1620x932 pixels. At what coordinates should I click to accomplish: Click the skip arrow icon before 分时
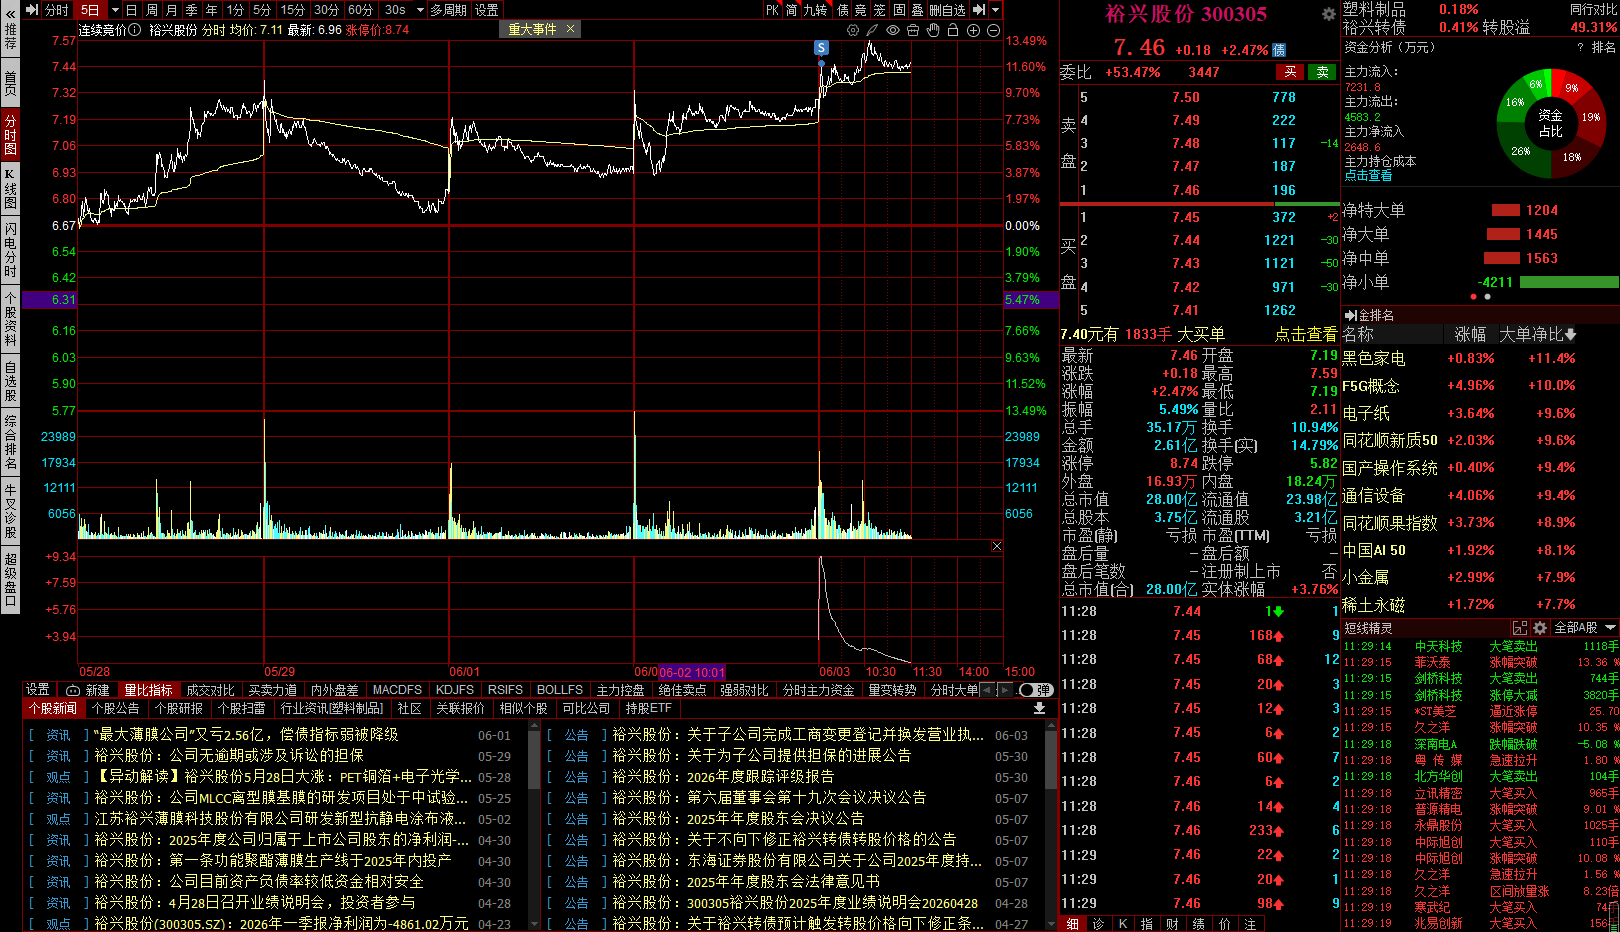(x=32, y=10)
